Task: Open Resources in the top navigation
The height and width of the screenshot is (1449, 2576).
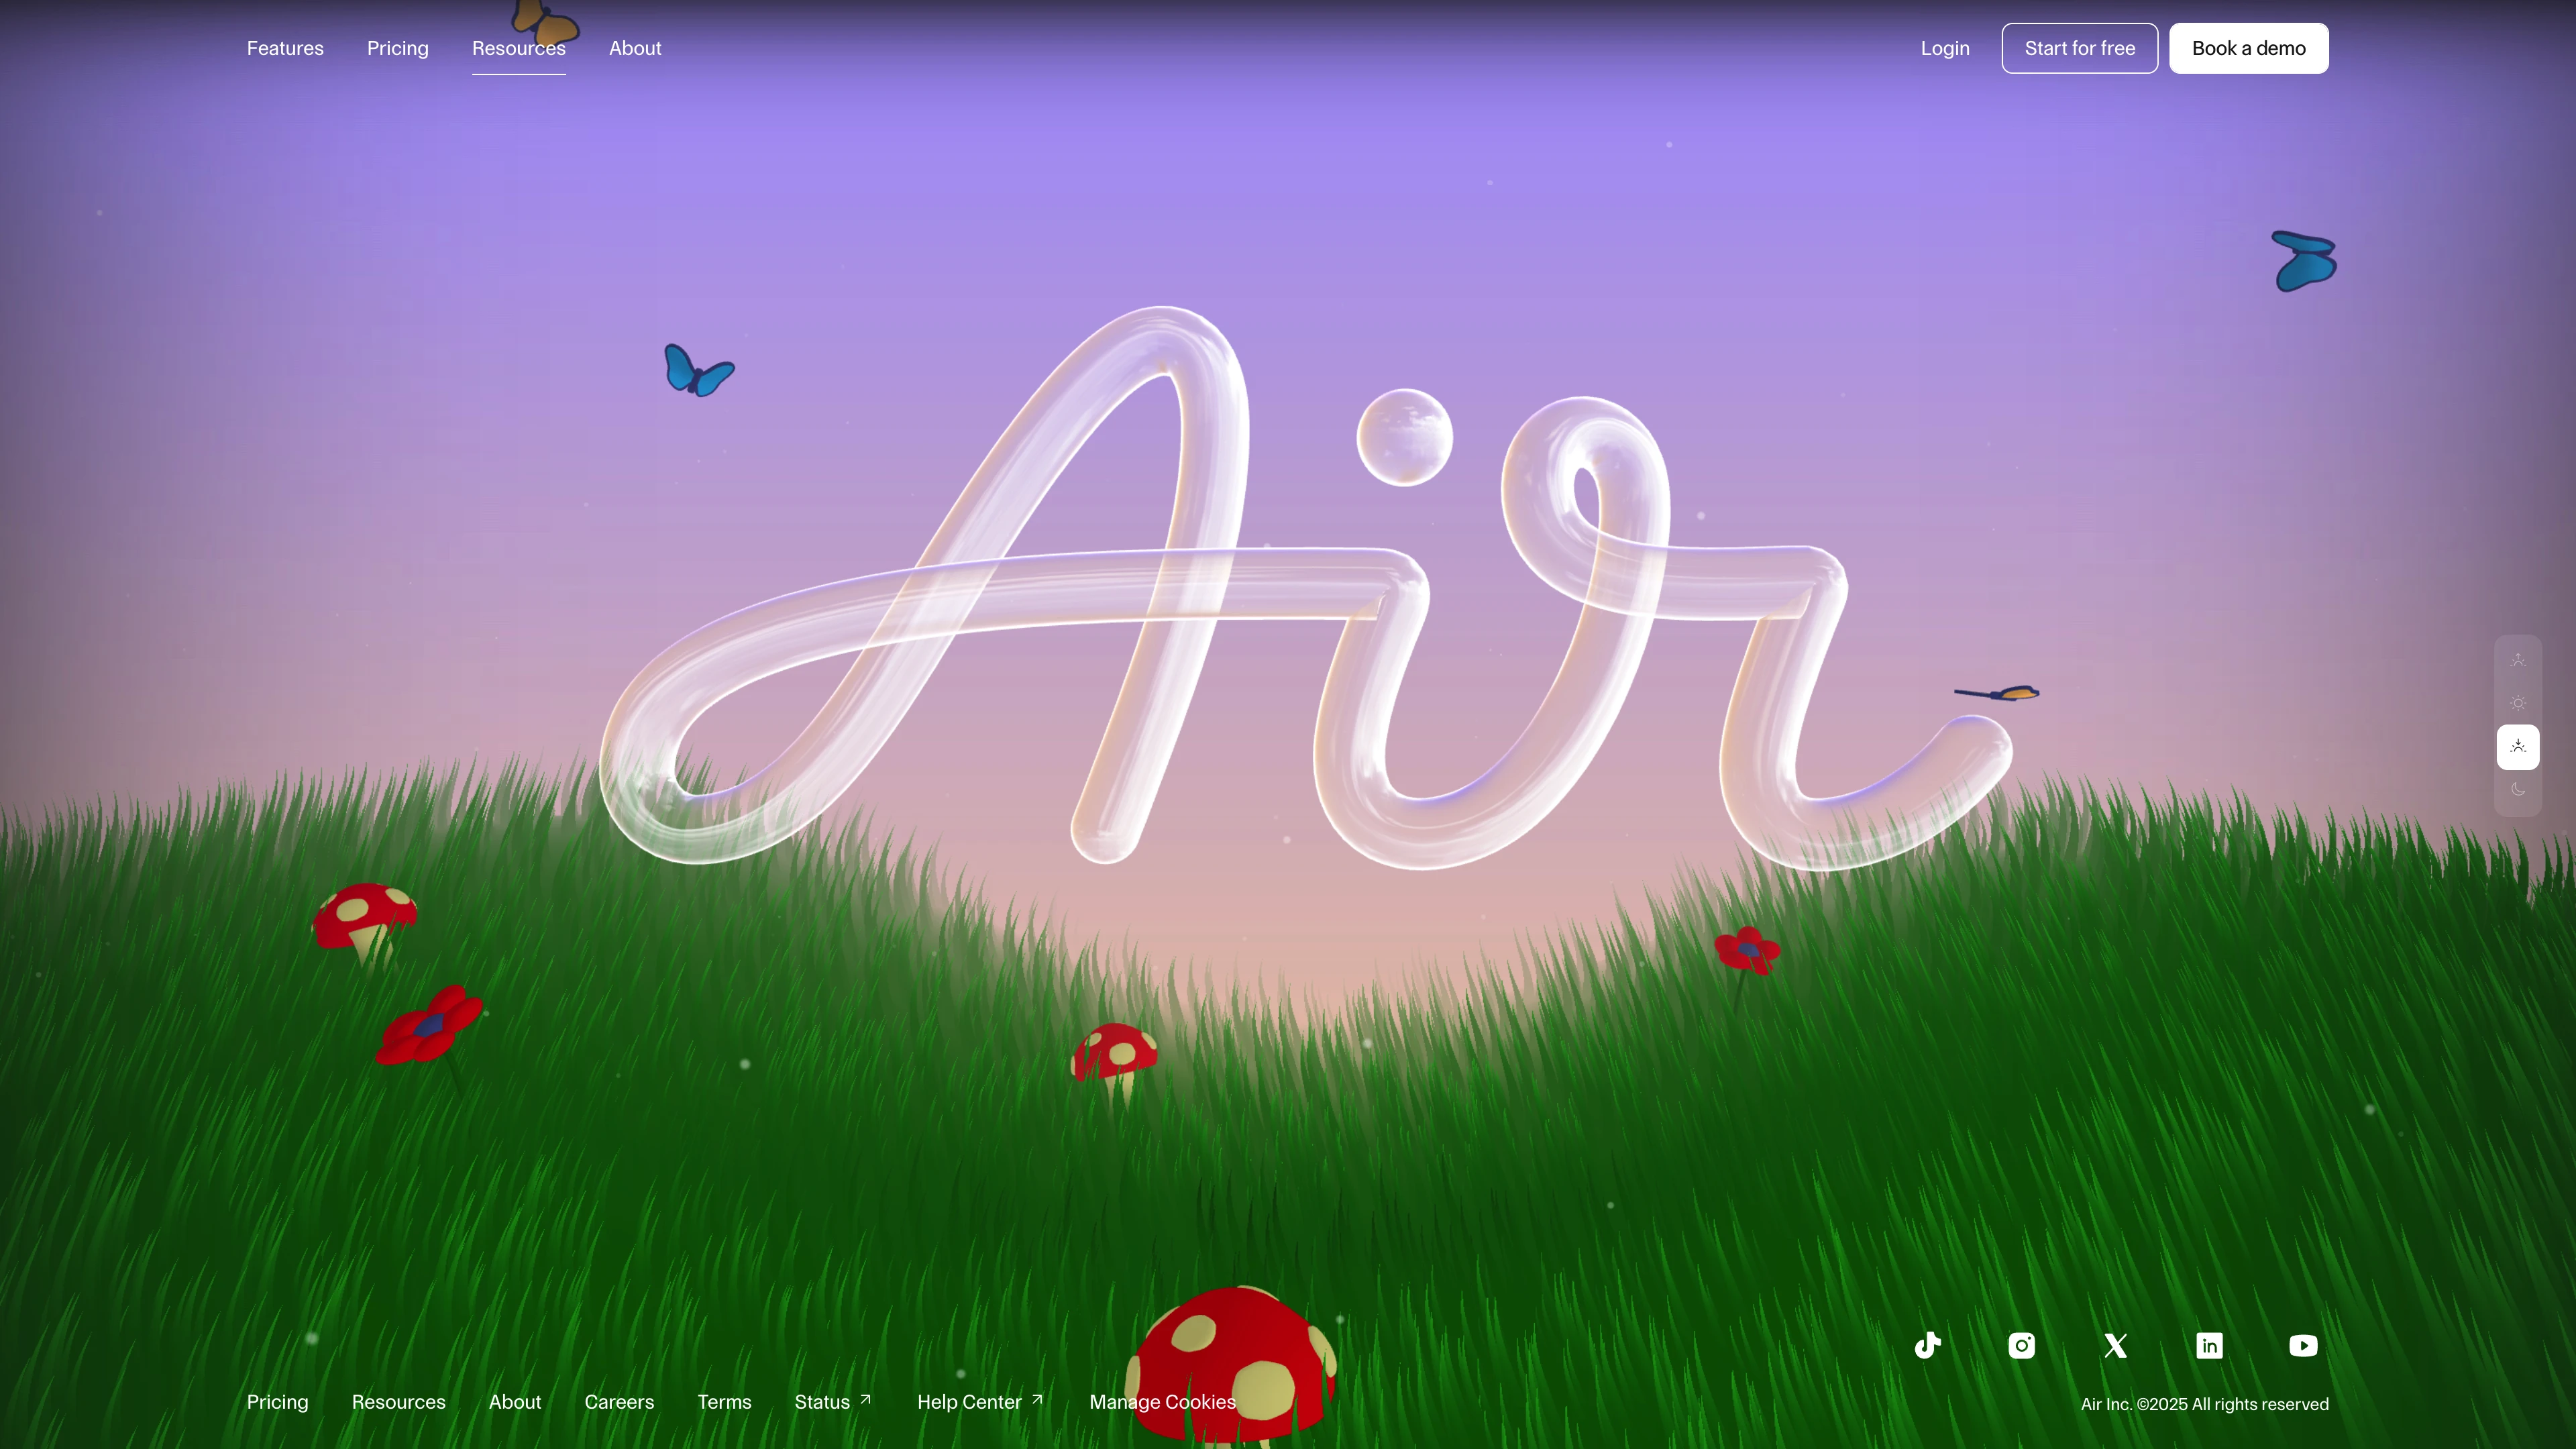Action: (519, 48)
